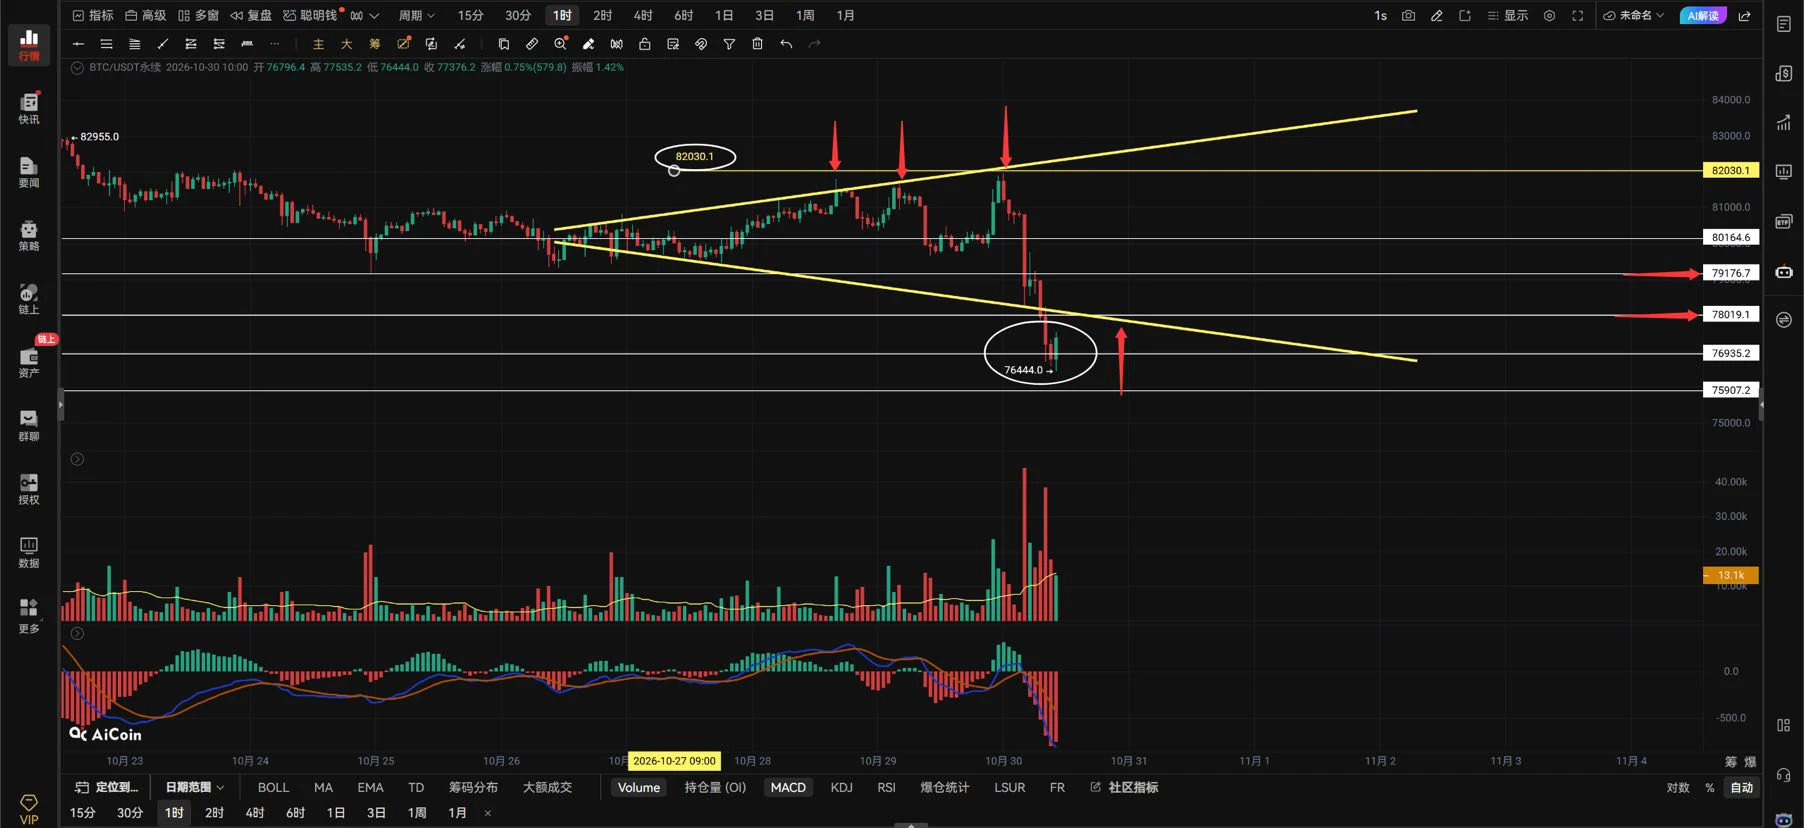Lock drawings with the padlock icon
The height and width of the screenshot is (828, 1804).
coord(645,44)
